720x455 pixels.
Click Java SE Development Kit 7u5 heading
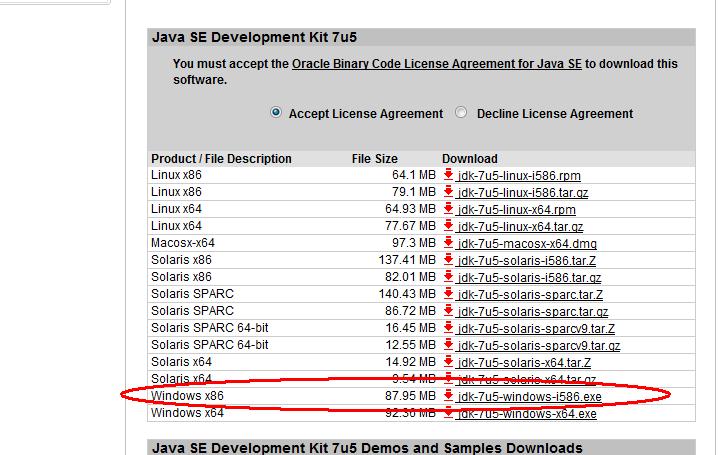click(254, 37)
